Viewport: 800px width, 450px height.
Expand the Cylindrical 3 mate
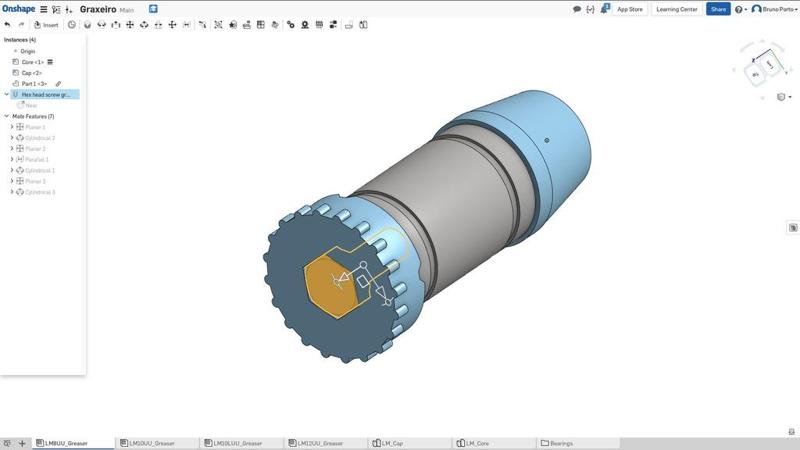pos(12,192)
